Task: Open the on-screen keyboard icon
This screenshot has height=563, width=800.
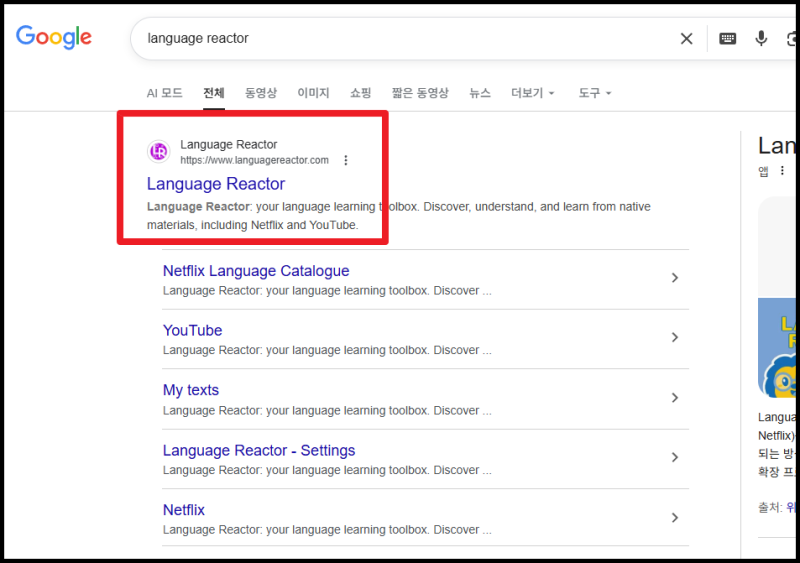Action: pos(727,38)
